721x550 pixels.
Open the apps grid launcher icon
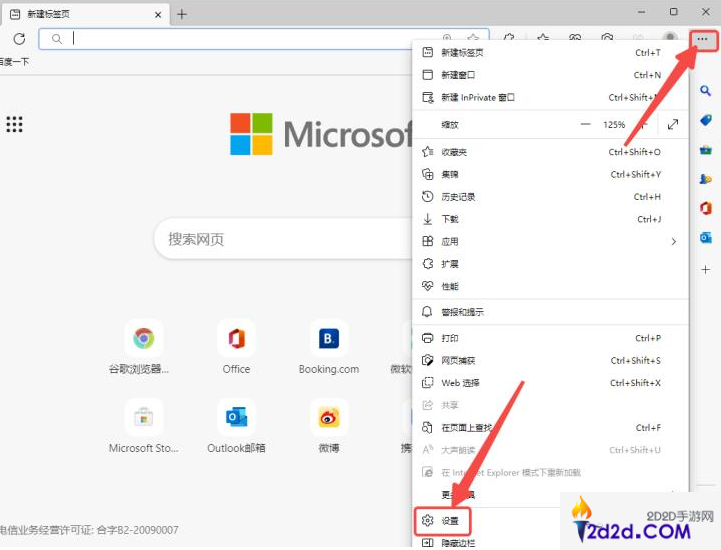click(14, 124)
